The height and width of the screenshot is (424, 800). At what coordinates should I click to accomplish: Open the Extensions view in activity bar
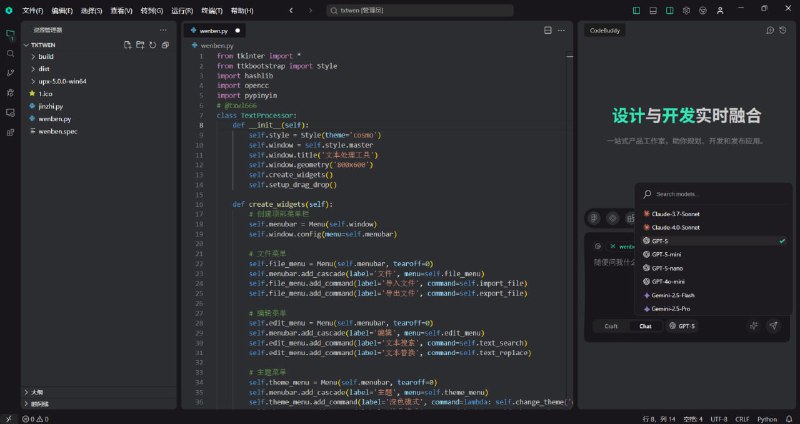(x=10, y=133)
